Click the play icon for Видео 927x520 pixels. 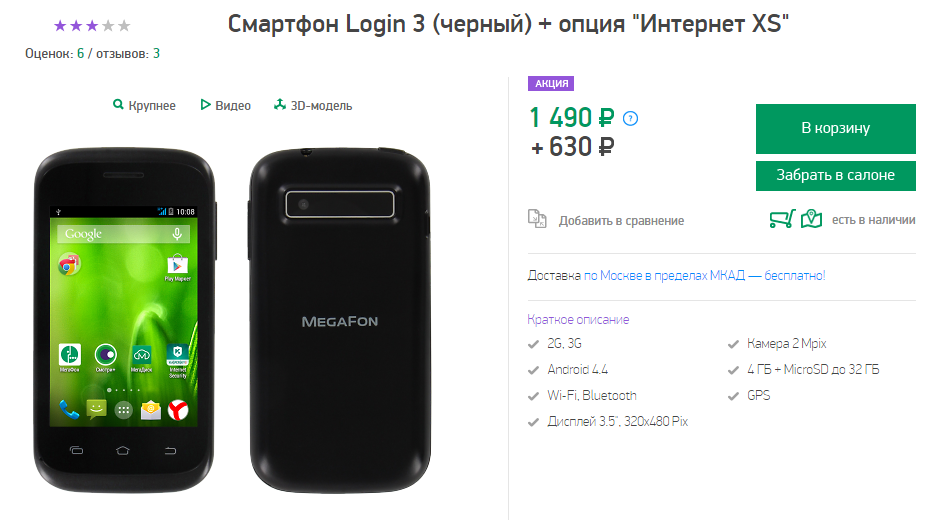coord(205,105)
